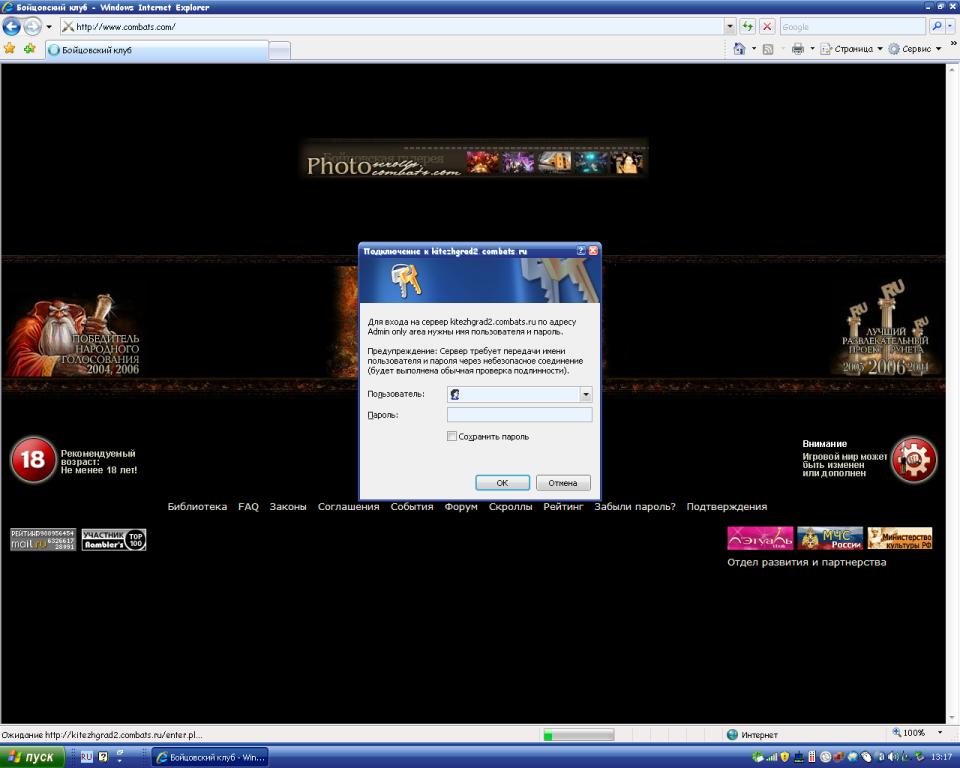
Task: Click the red Stop loading X icon
Action: pos(767,27)
